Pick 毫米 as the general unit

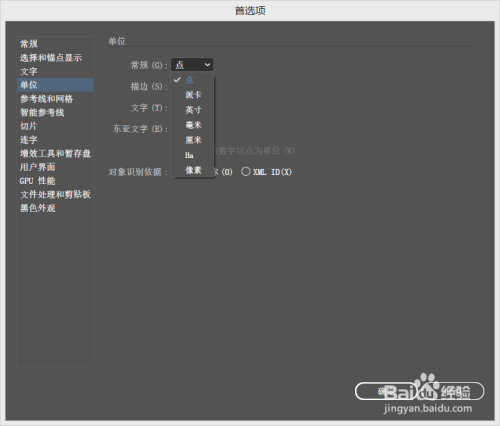(x=192, y=125)
